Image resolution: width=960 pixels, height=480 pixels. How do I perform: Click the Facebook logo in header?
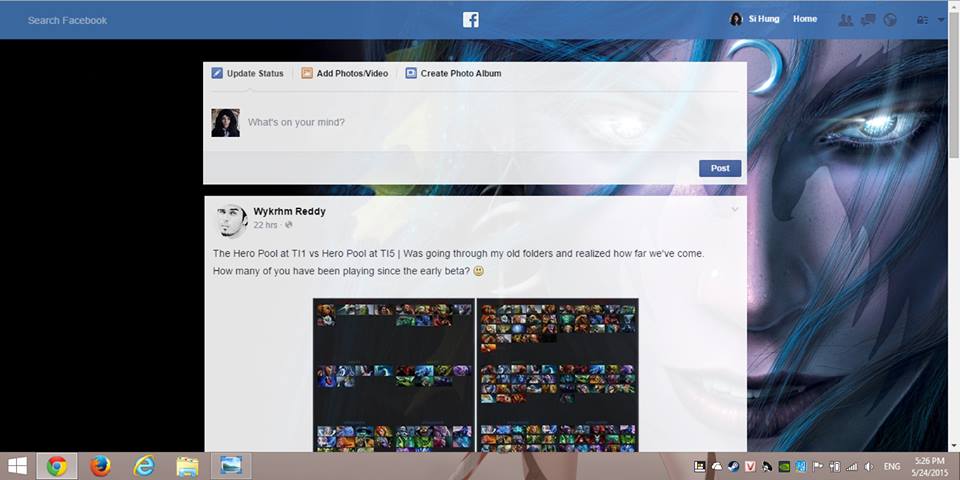[470, 20]
